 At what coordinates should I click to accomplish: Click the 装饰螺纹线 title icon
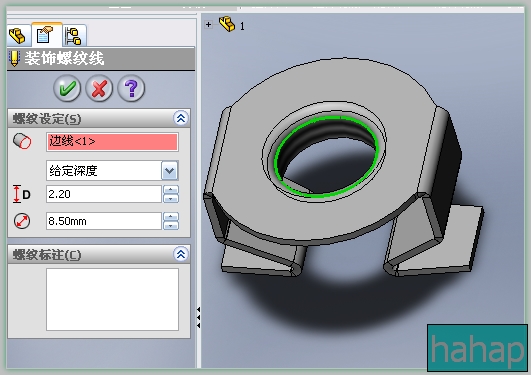[x=14, y=59]
